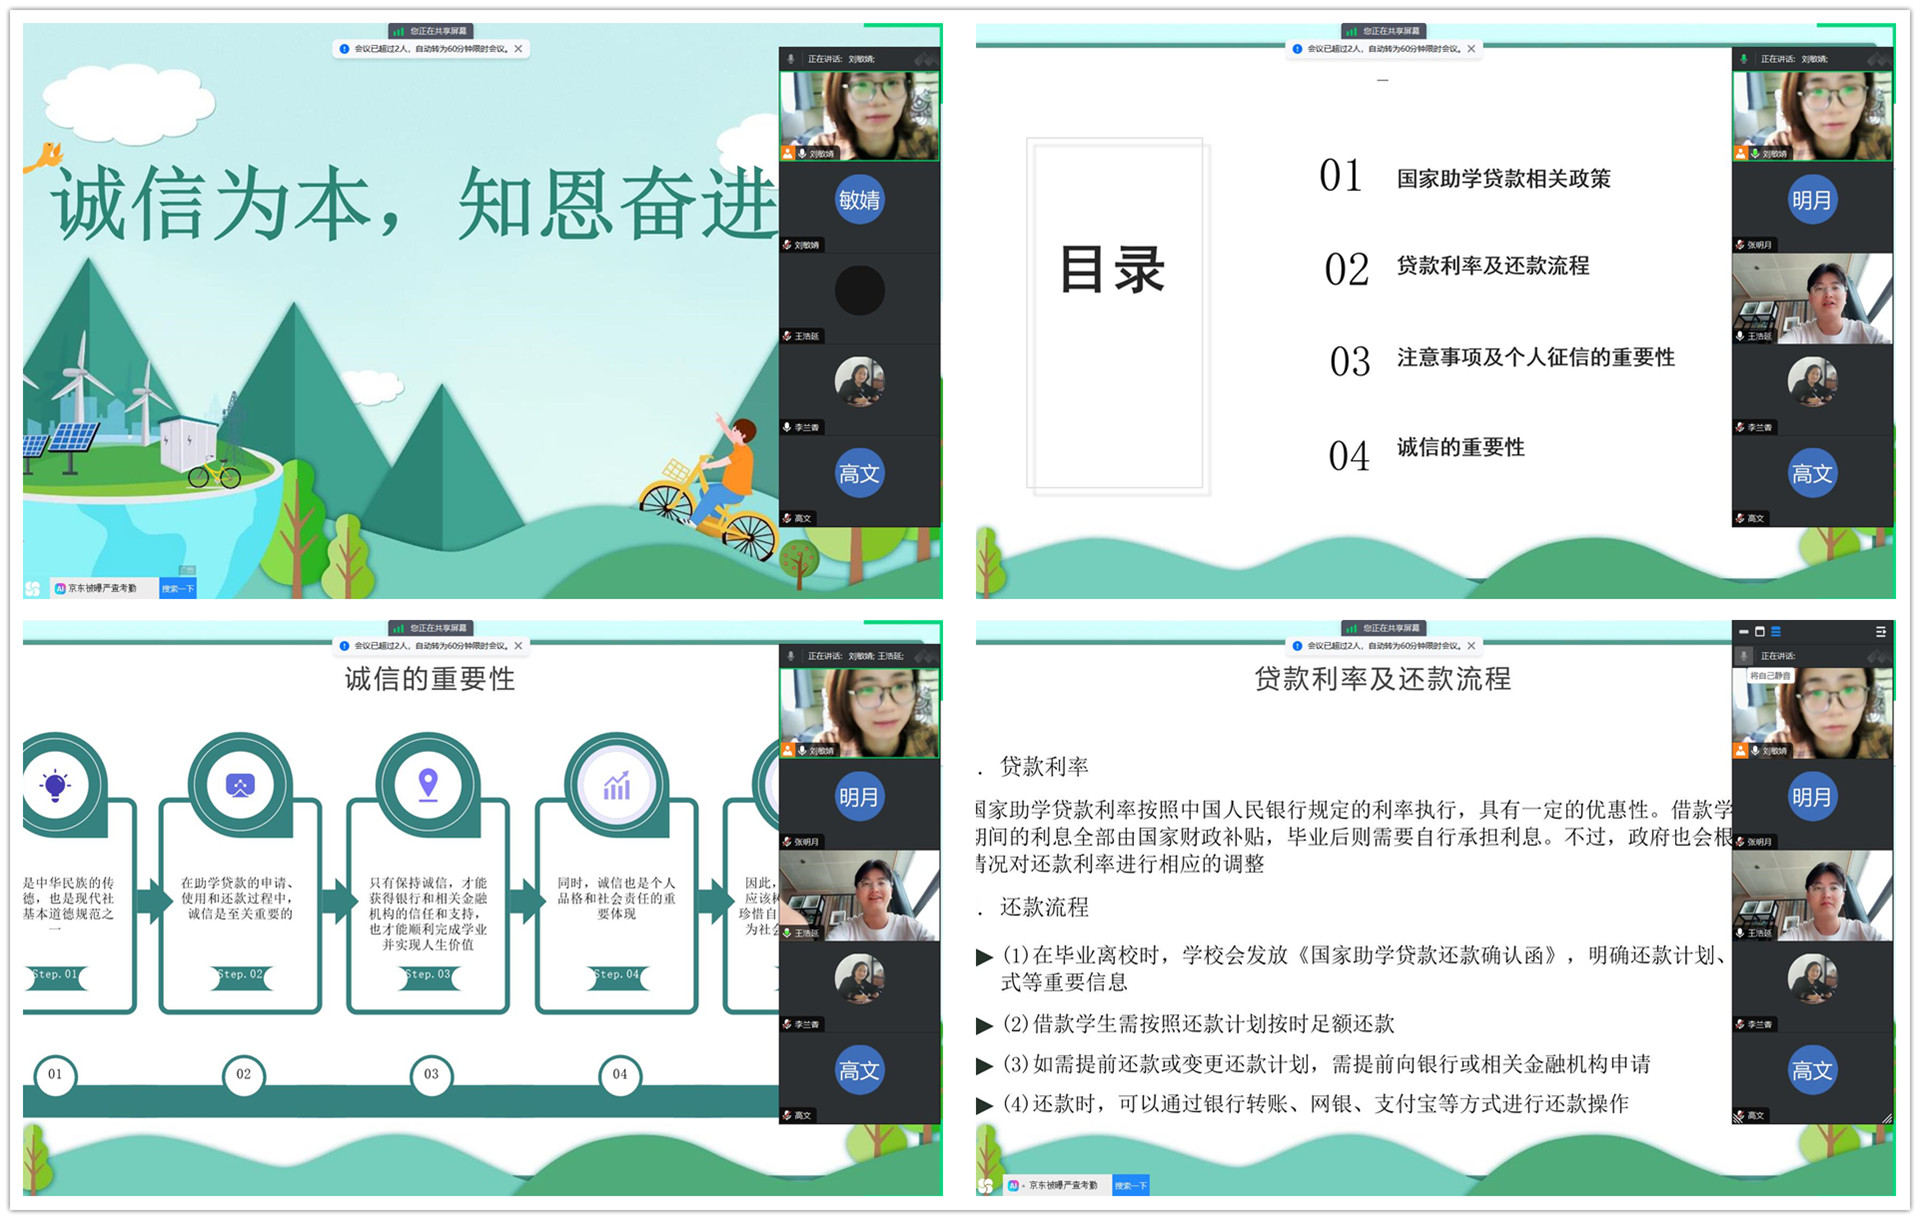
Task: Click the Step.03 location pin icon circle
Action: 428,786
